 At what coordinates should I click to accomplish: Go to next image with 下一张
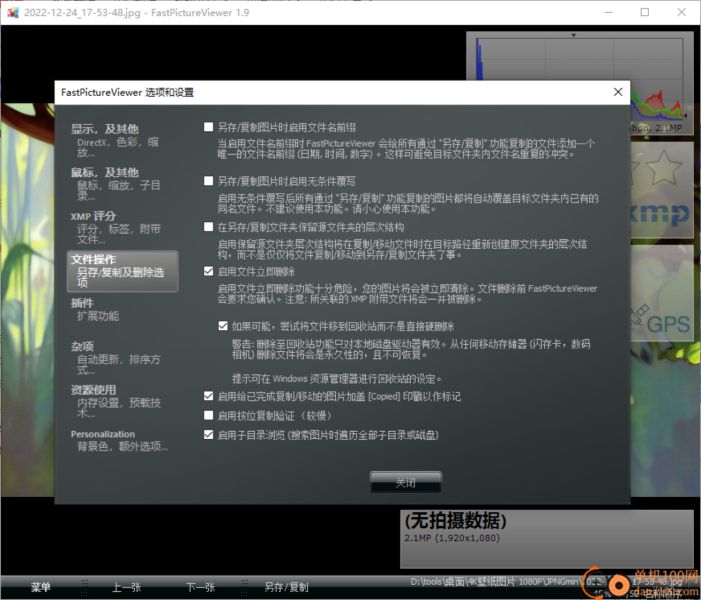tap(200, 587)
